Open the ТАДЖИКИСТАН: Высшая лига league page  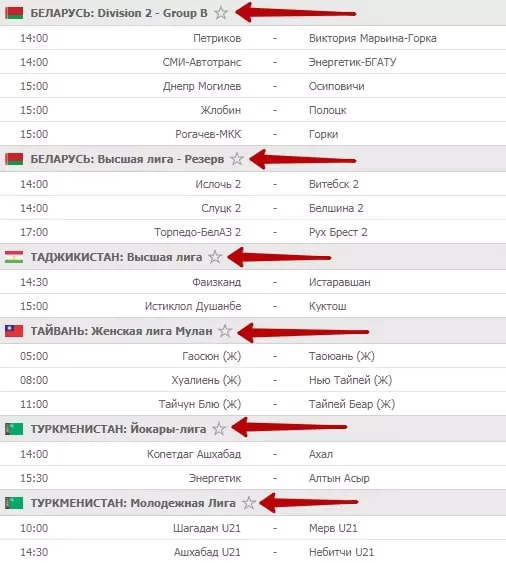(116, 257)
